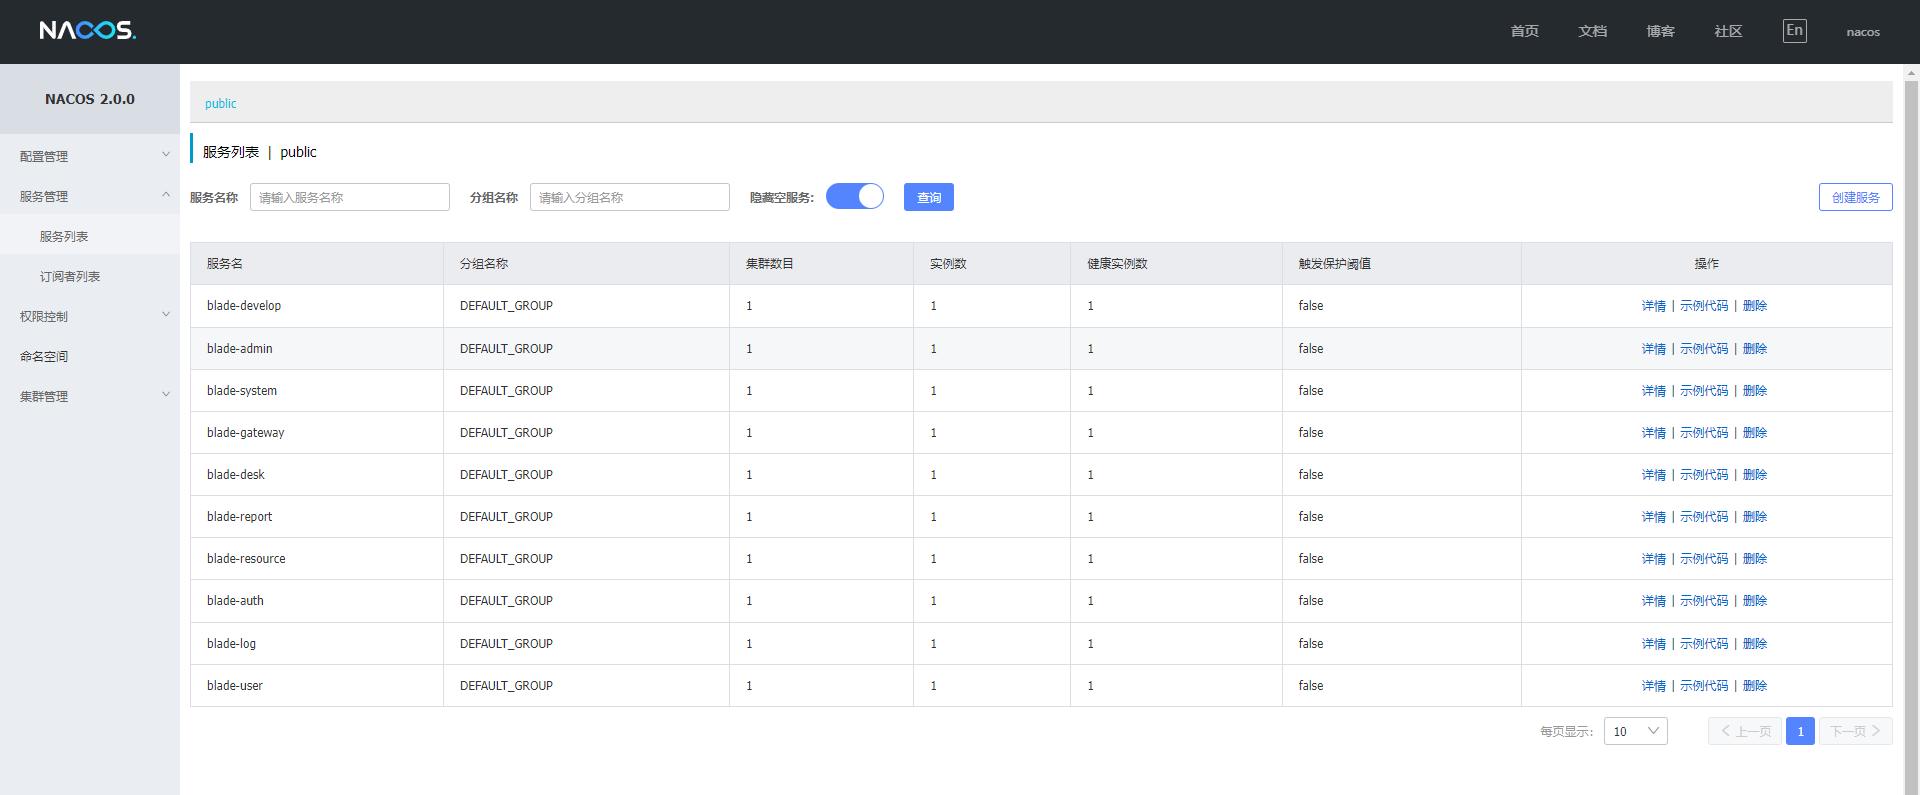Expand the 权限控制 menu chevron

pyautogui.click(x=166, y=315)
